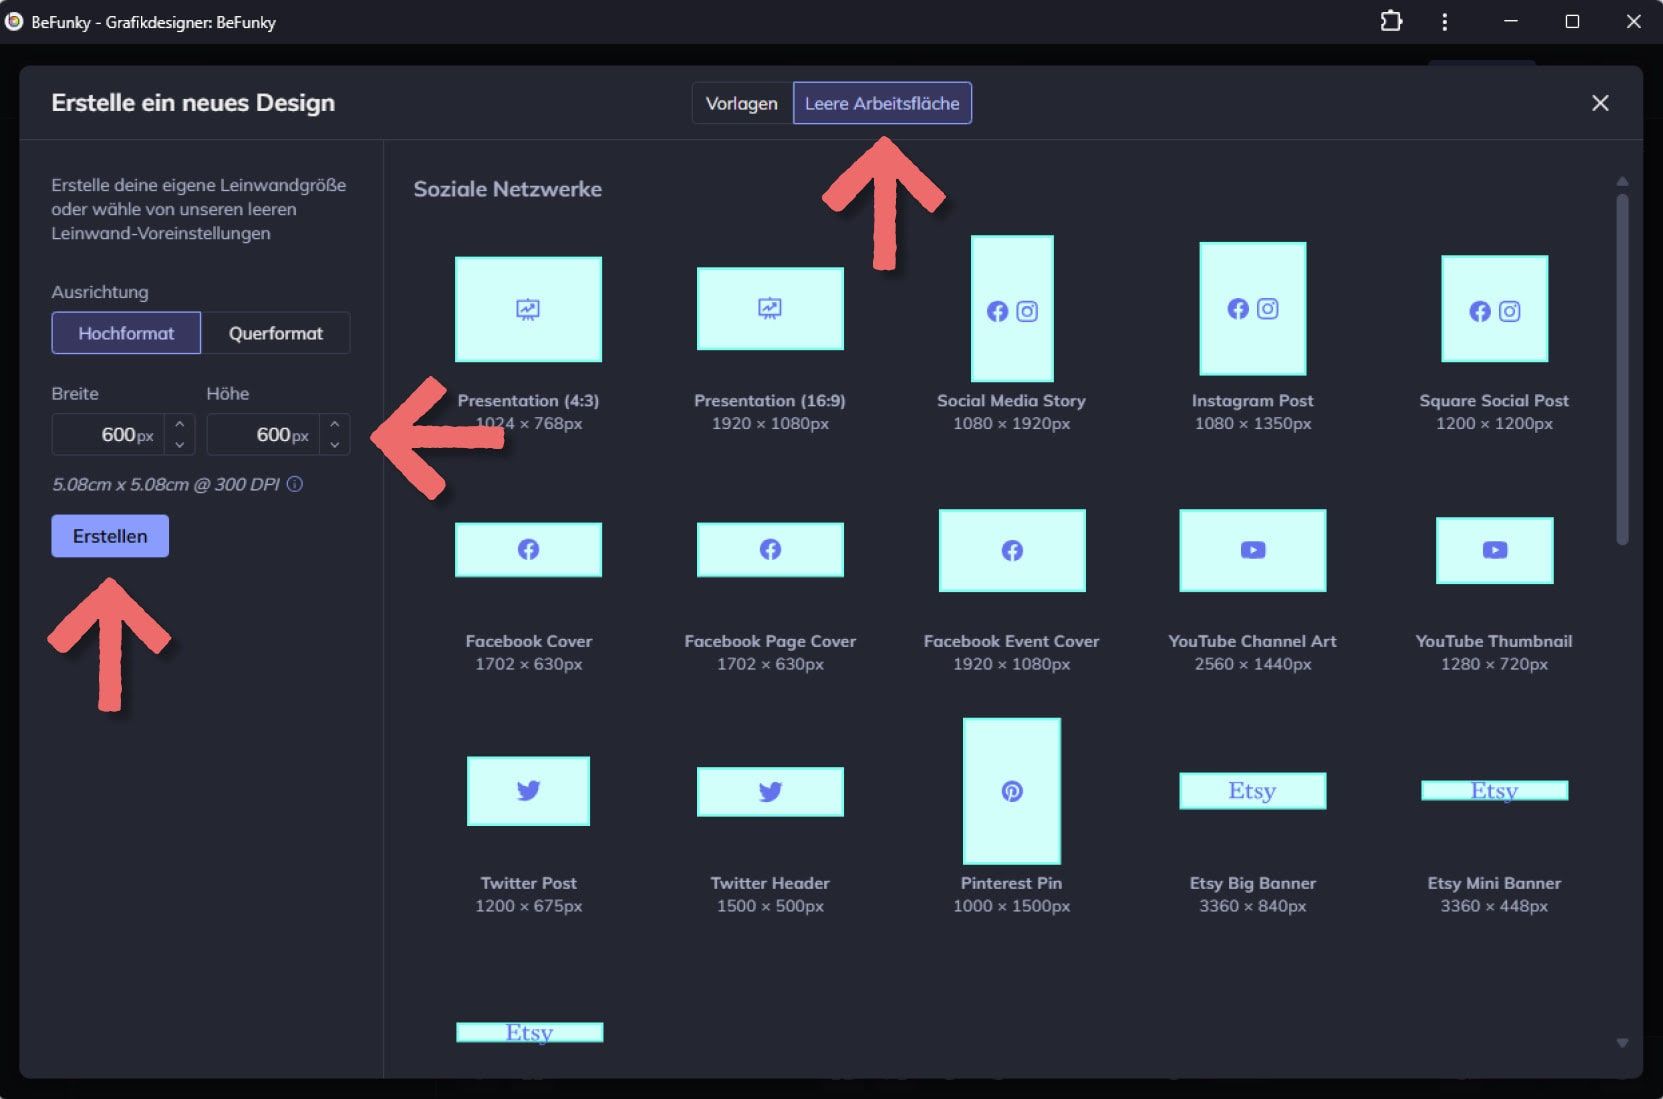Switch to the Leere Arbeitsfläche tab
Screen dimensions: 1663x1099
(x=882, y=103)
